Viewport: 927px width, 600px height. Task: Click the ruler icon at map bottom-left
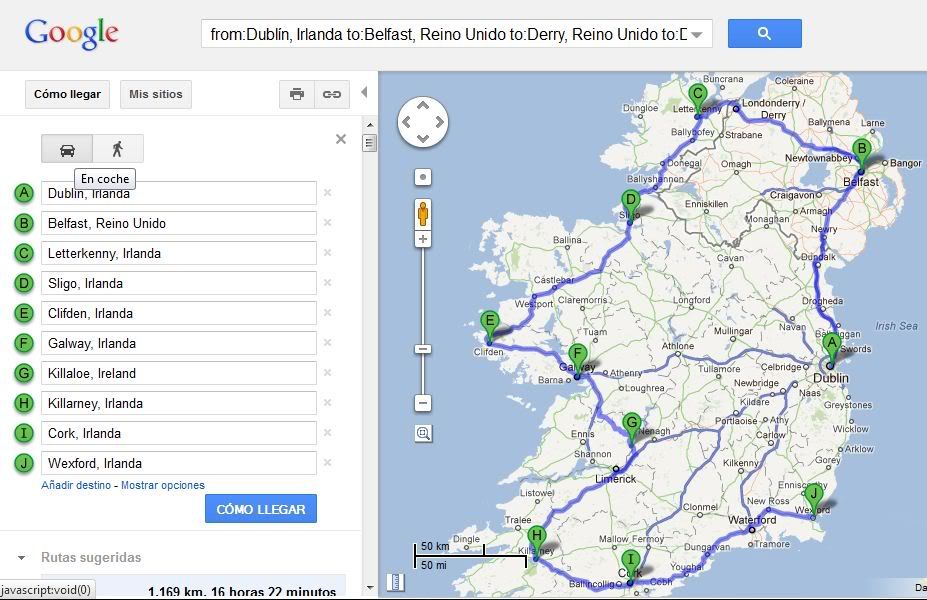click(x=396, y=582)
